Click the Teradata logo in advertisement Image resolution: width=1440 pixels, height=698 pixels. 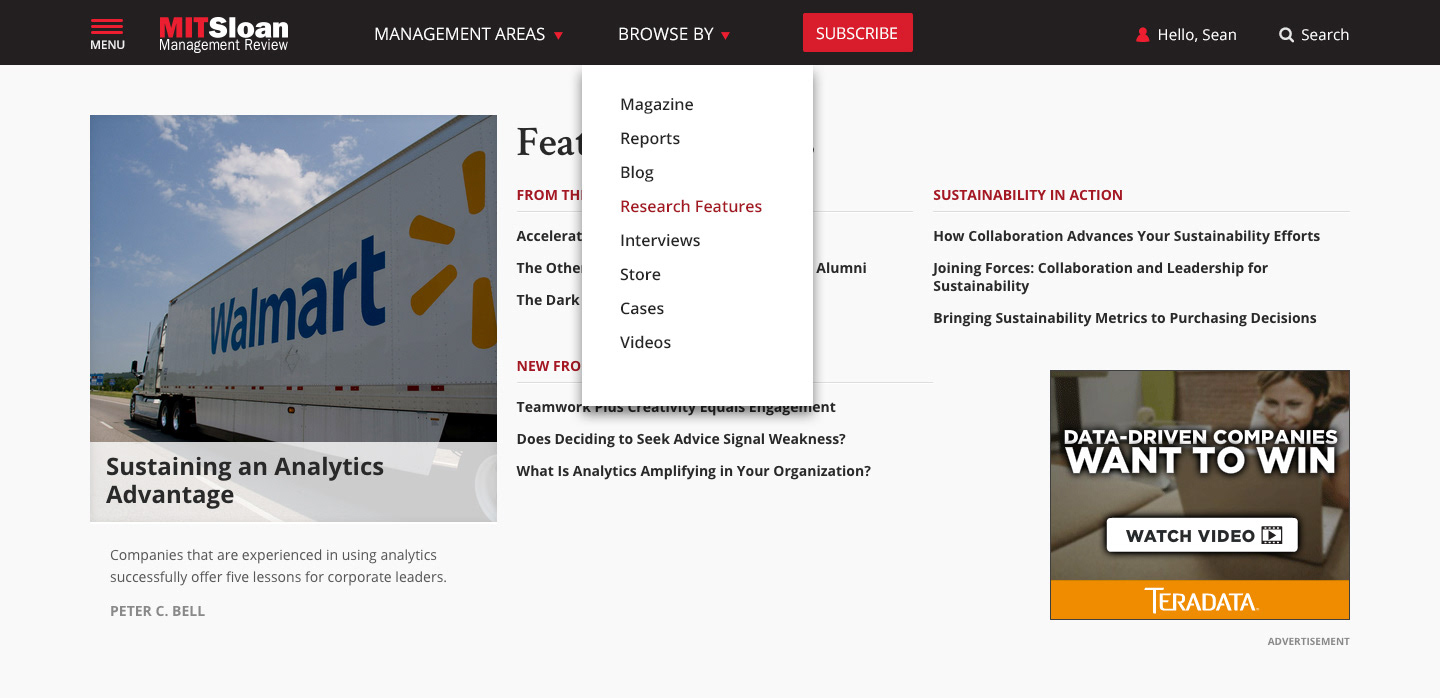coord(1201,600)
